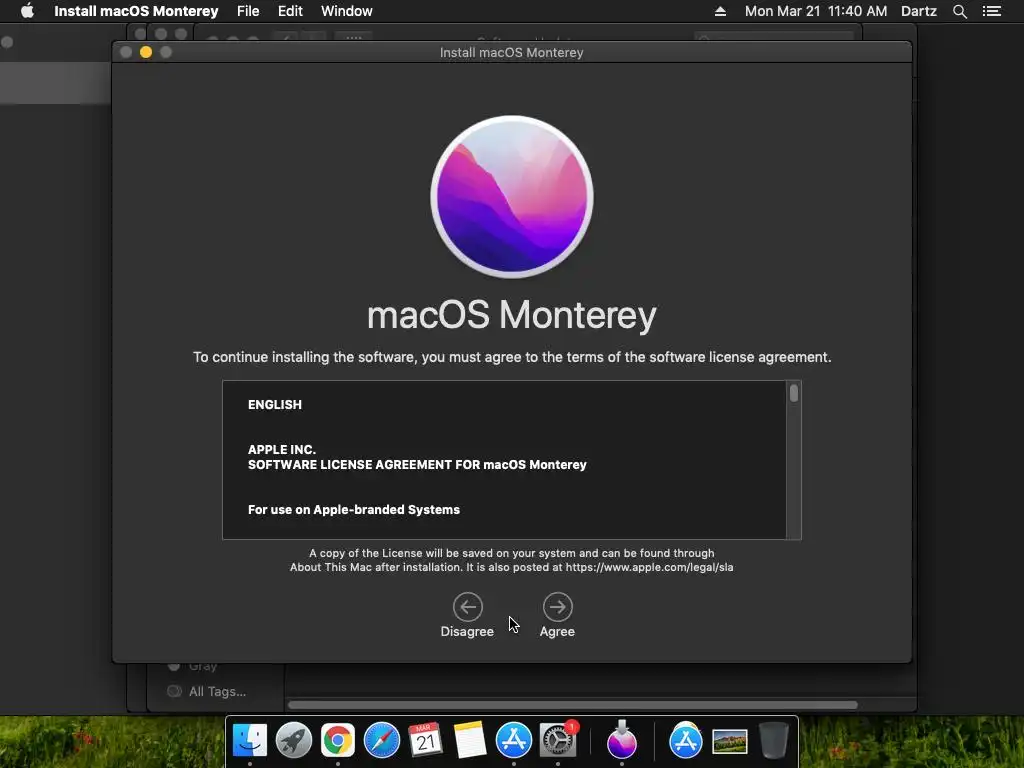
Task: Open Safari from the Dock
Action: pos(381,741)
